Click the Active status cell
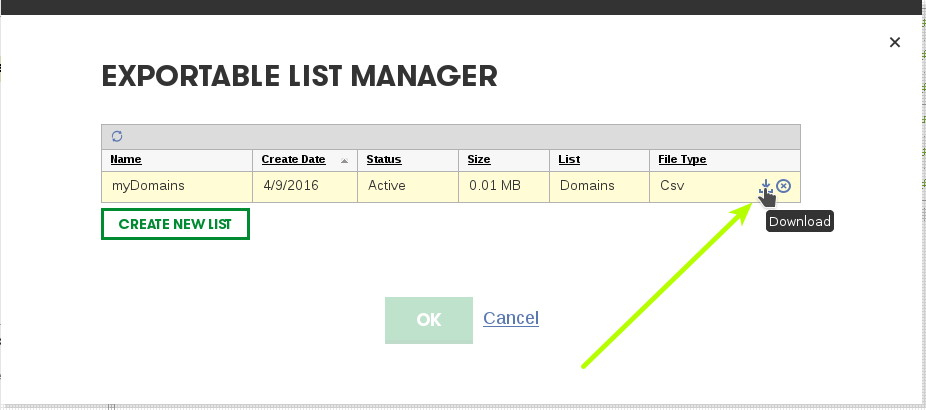Image resolution: width=926 pixels, height=410 pixels. (x=408, y=187)
